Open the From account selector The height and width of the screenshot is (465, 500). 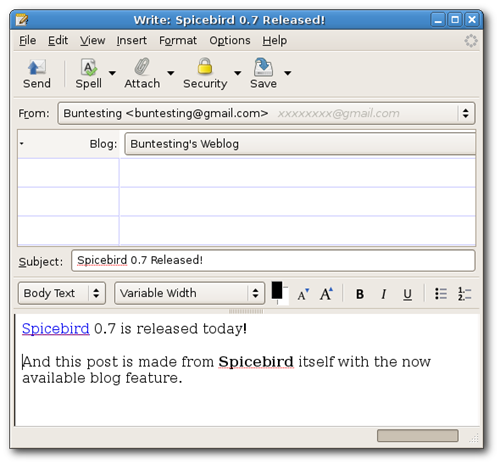click(x=266, y=113)
